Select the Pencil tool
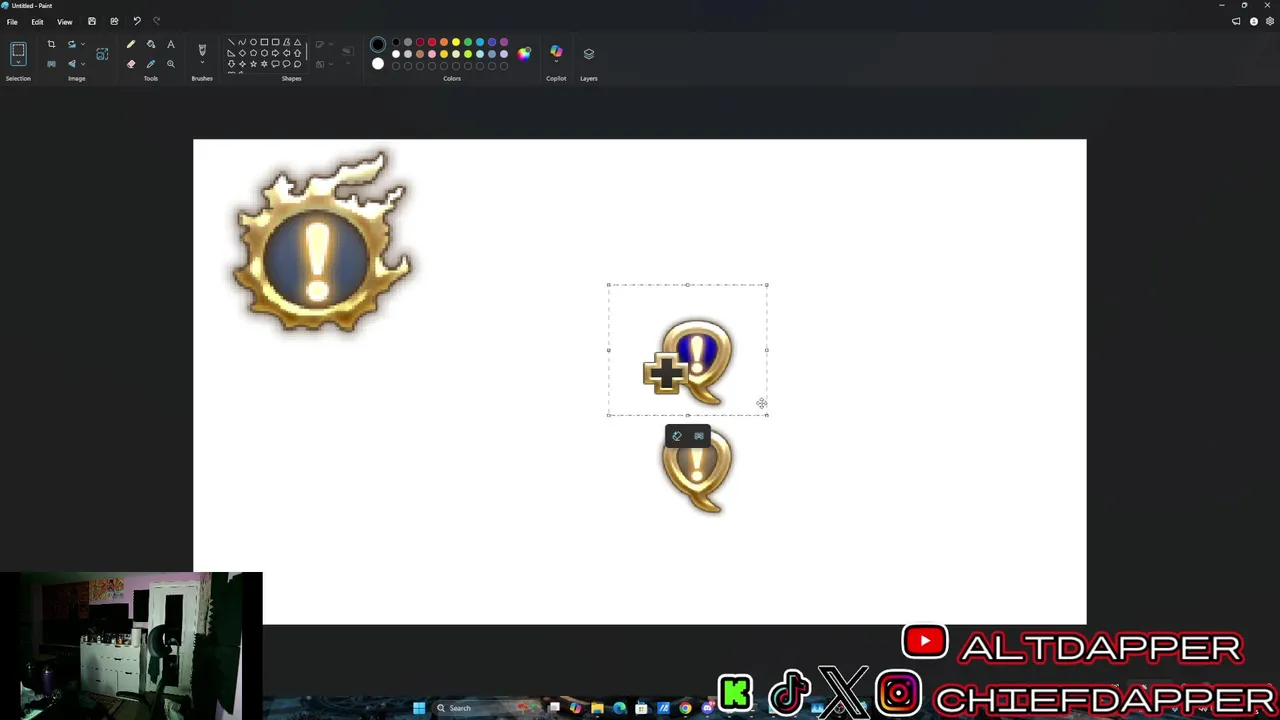Viewport: 1280px width, 720px height. pos(131,44)
